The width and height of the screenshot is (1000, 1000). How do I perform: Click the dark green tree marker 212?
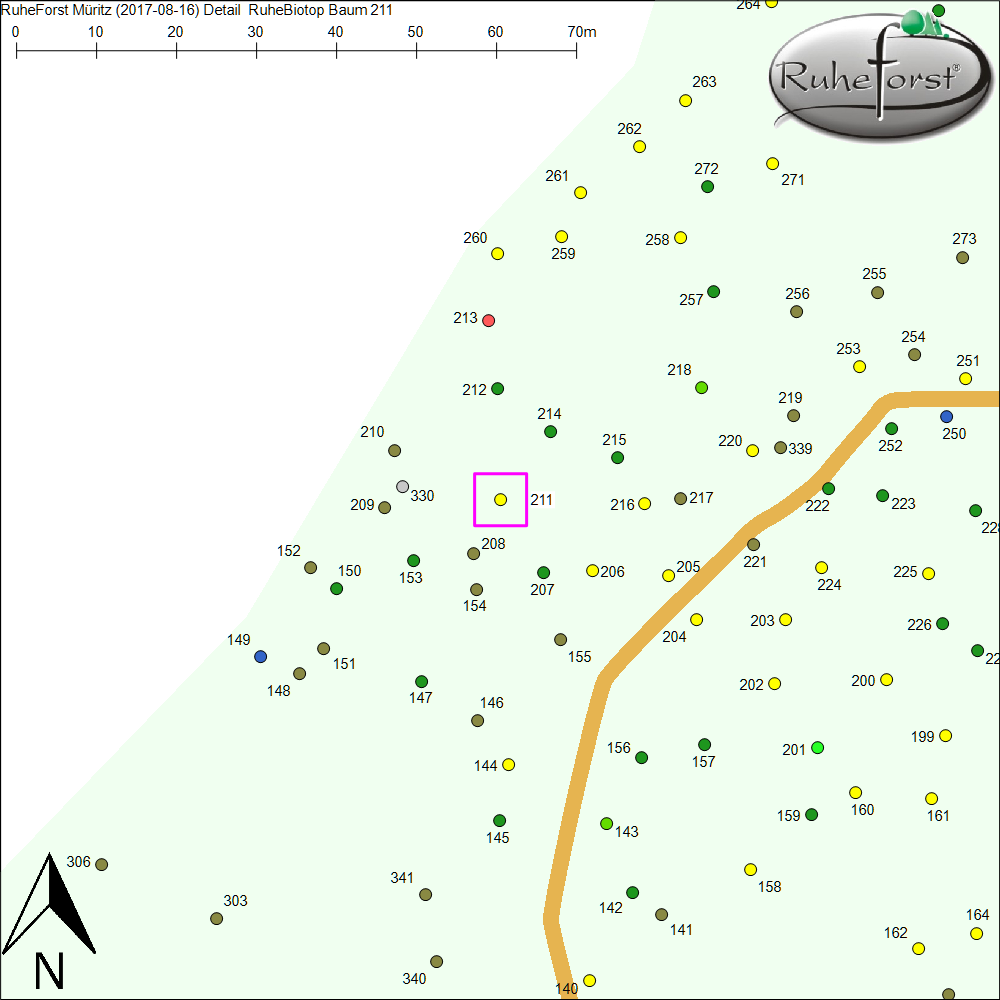pyautogui.click(x=497, y=389)
